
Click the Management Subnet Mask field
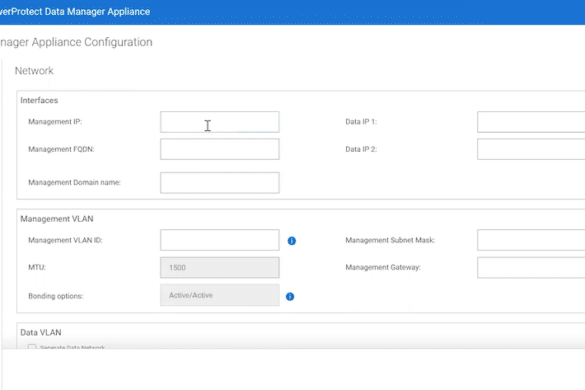coord(531,240)
